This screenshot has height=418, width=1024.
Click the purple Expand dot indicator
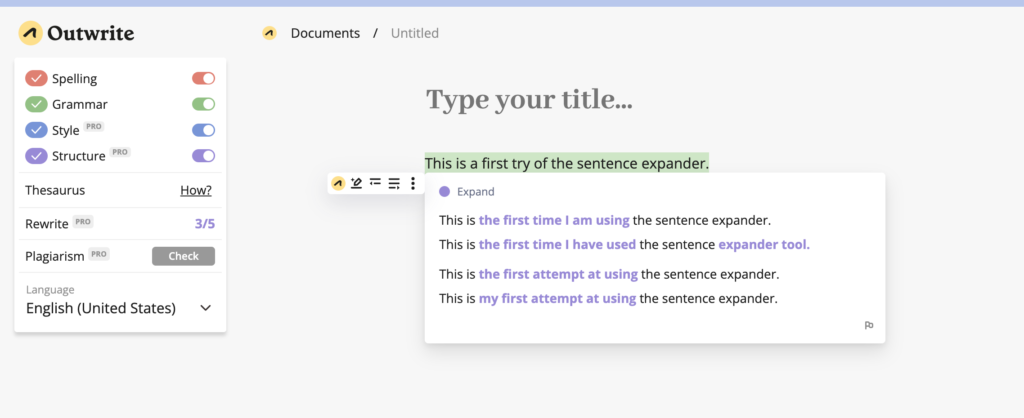pyautogui.click(x=445, y=192)
